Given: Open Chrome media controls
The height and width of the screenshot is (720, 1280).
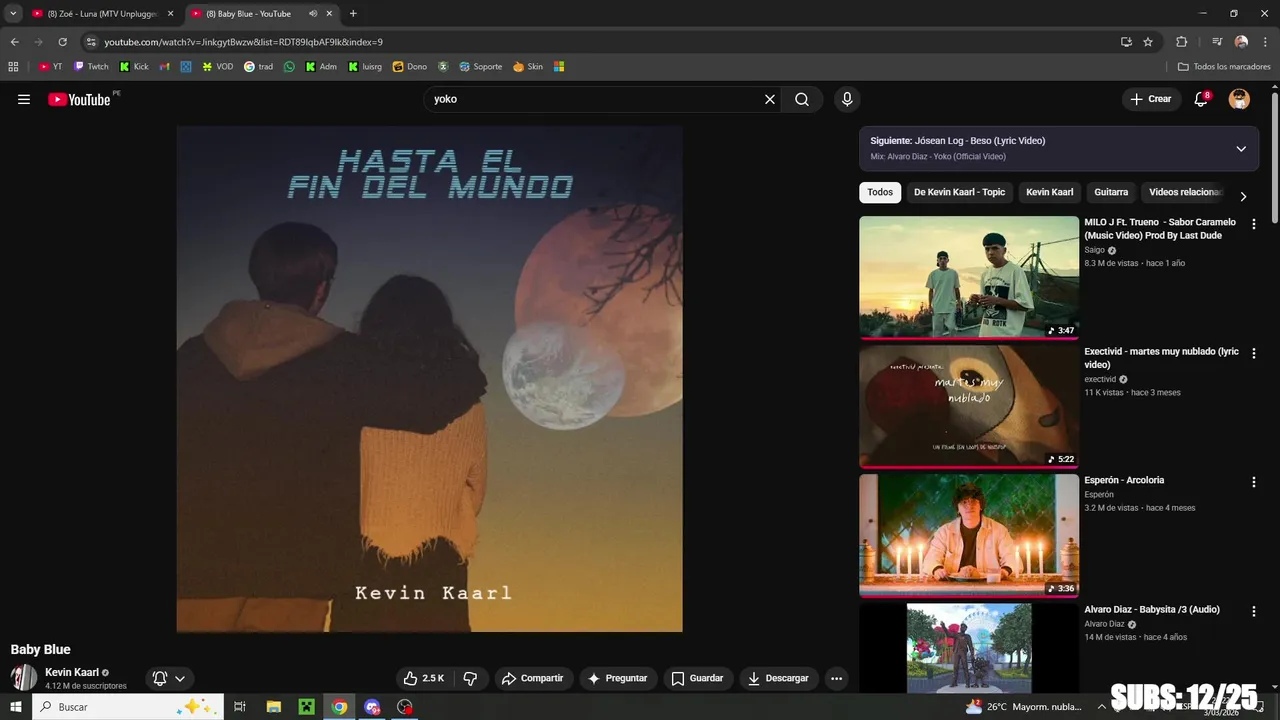Looking at the screenshot, I should [x=1217, y=42].
